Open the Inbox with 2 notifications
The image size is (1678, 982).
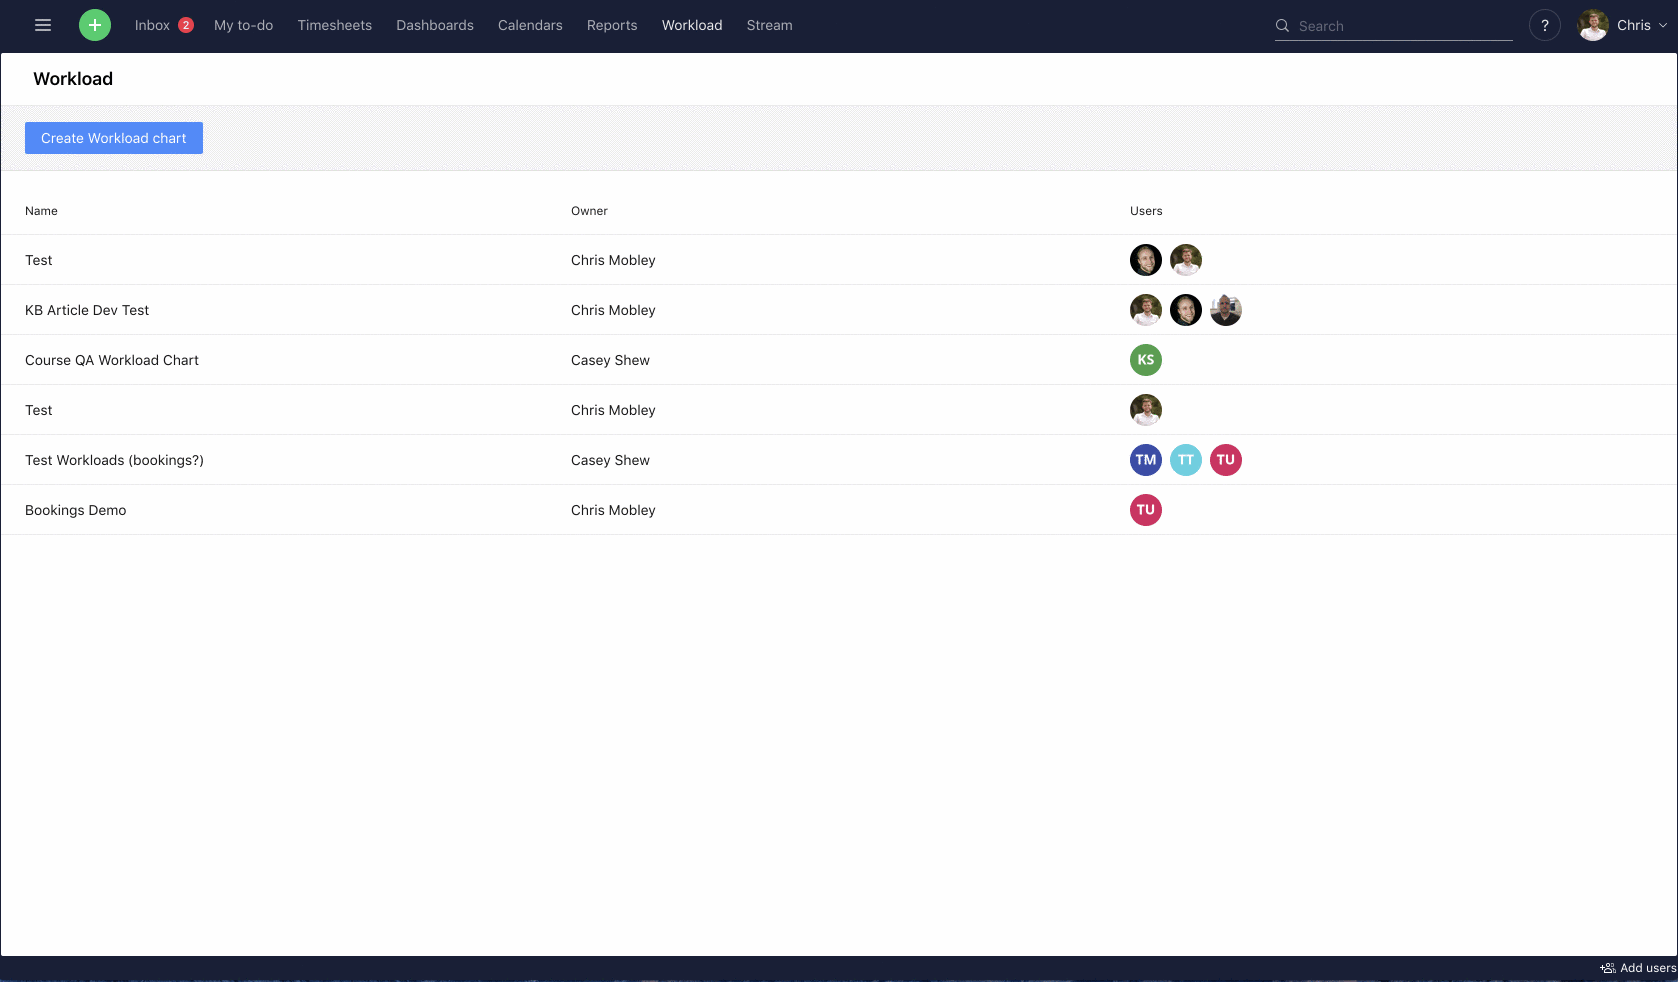click(x=164, y=25)
